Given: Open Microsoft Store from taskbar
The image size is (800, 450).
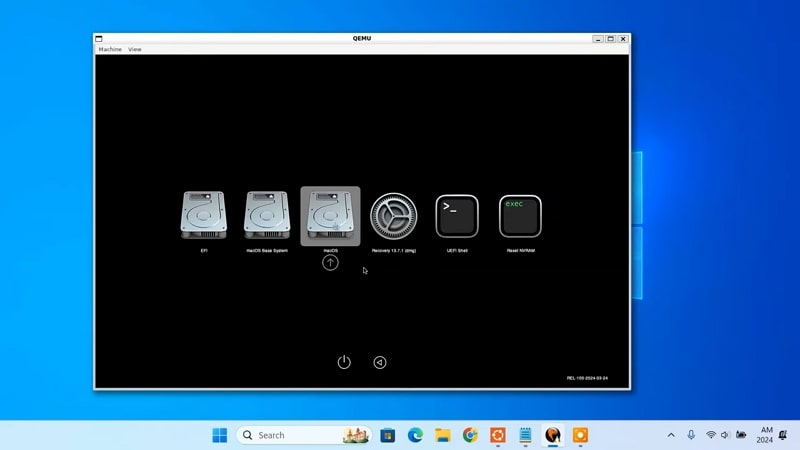Looking at the screenshot, I should [x=388, y=435].
